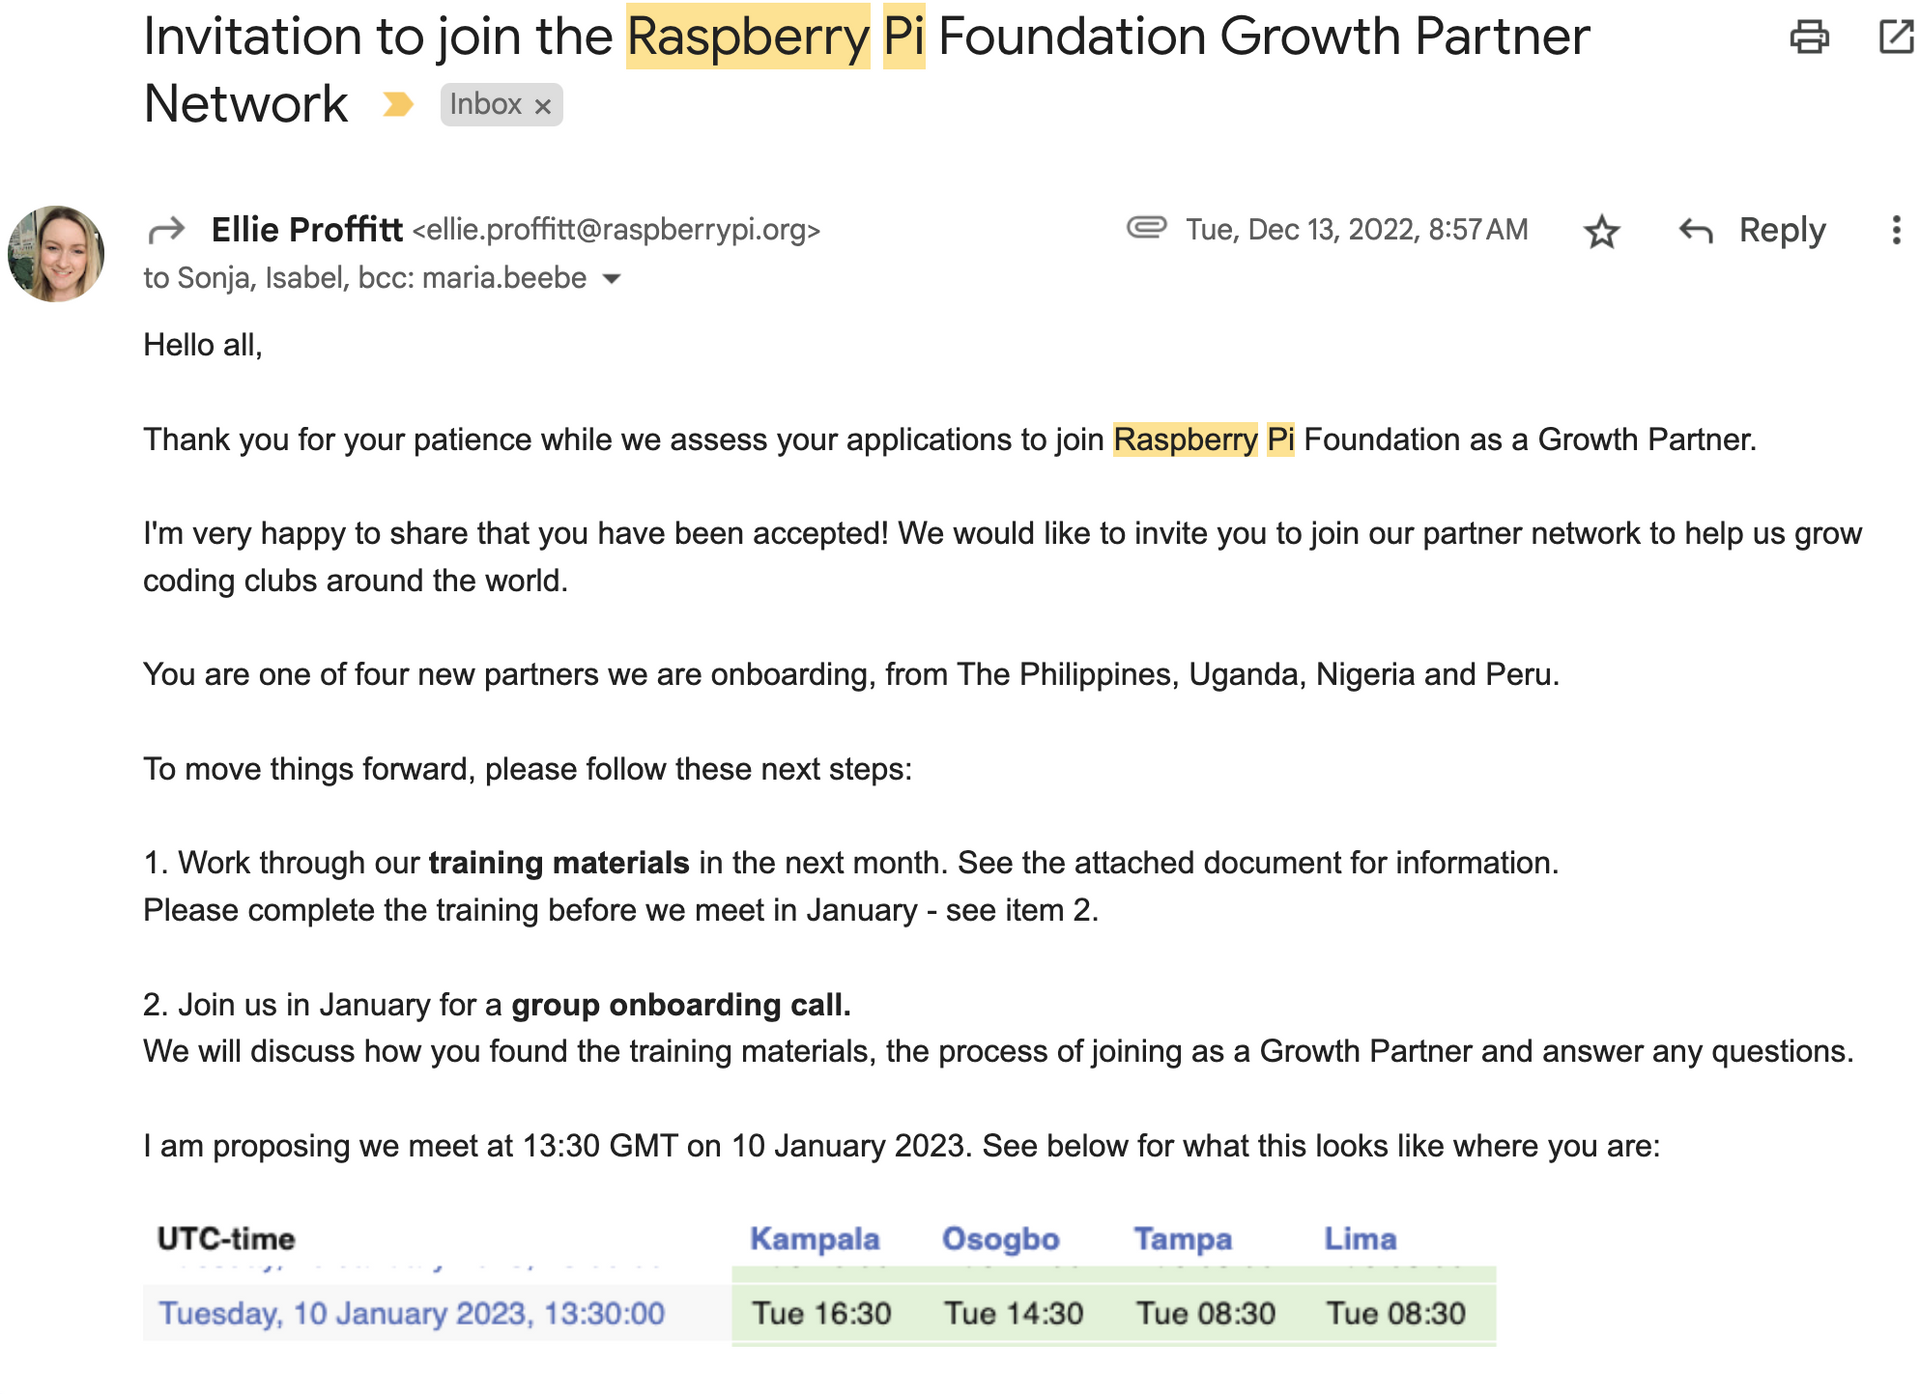
Task: Click sender name Ellie Proffitt
Action: [307, 230]
